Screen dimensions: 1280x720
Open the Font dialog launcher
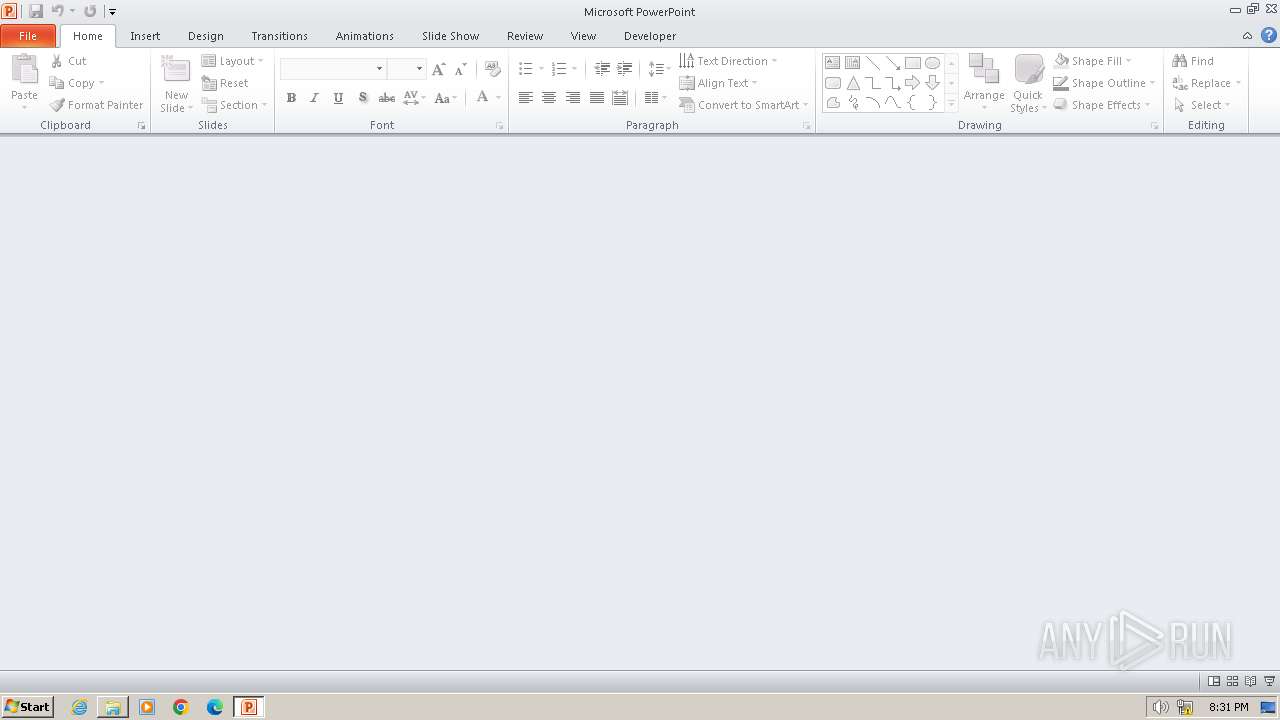coord(499,126)
